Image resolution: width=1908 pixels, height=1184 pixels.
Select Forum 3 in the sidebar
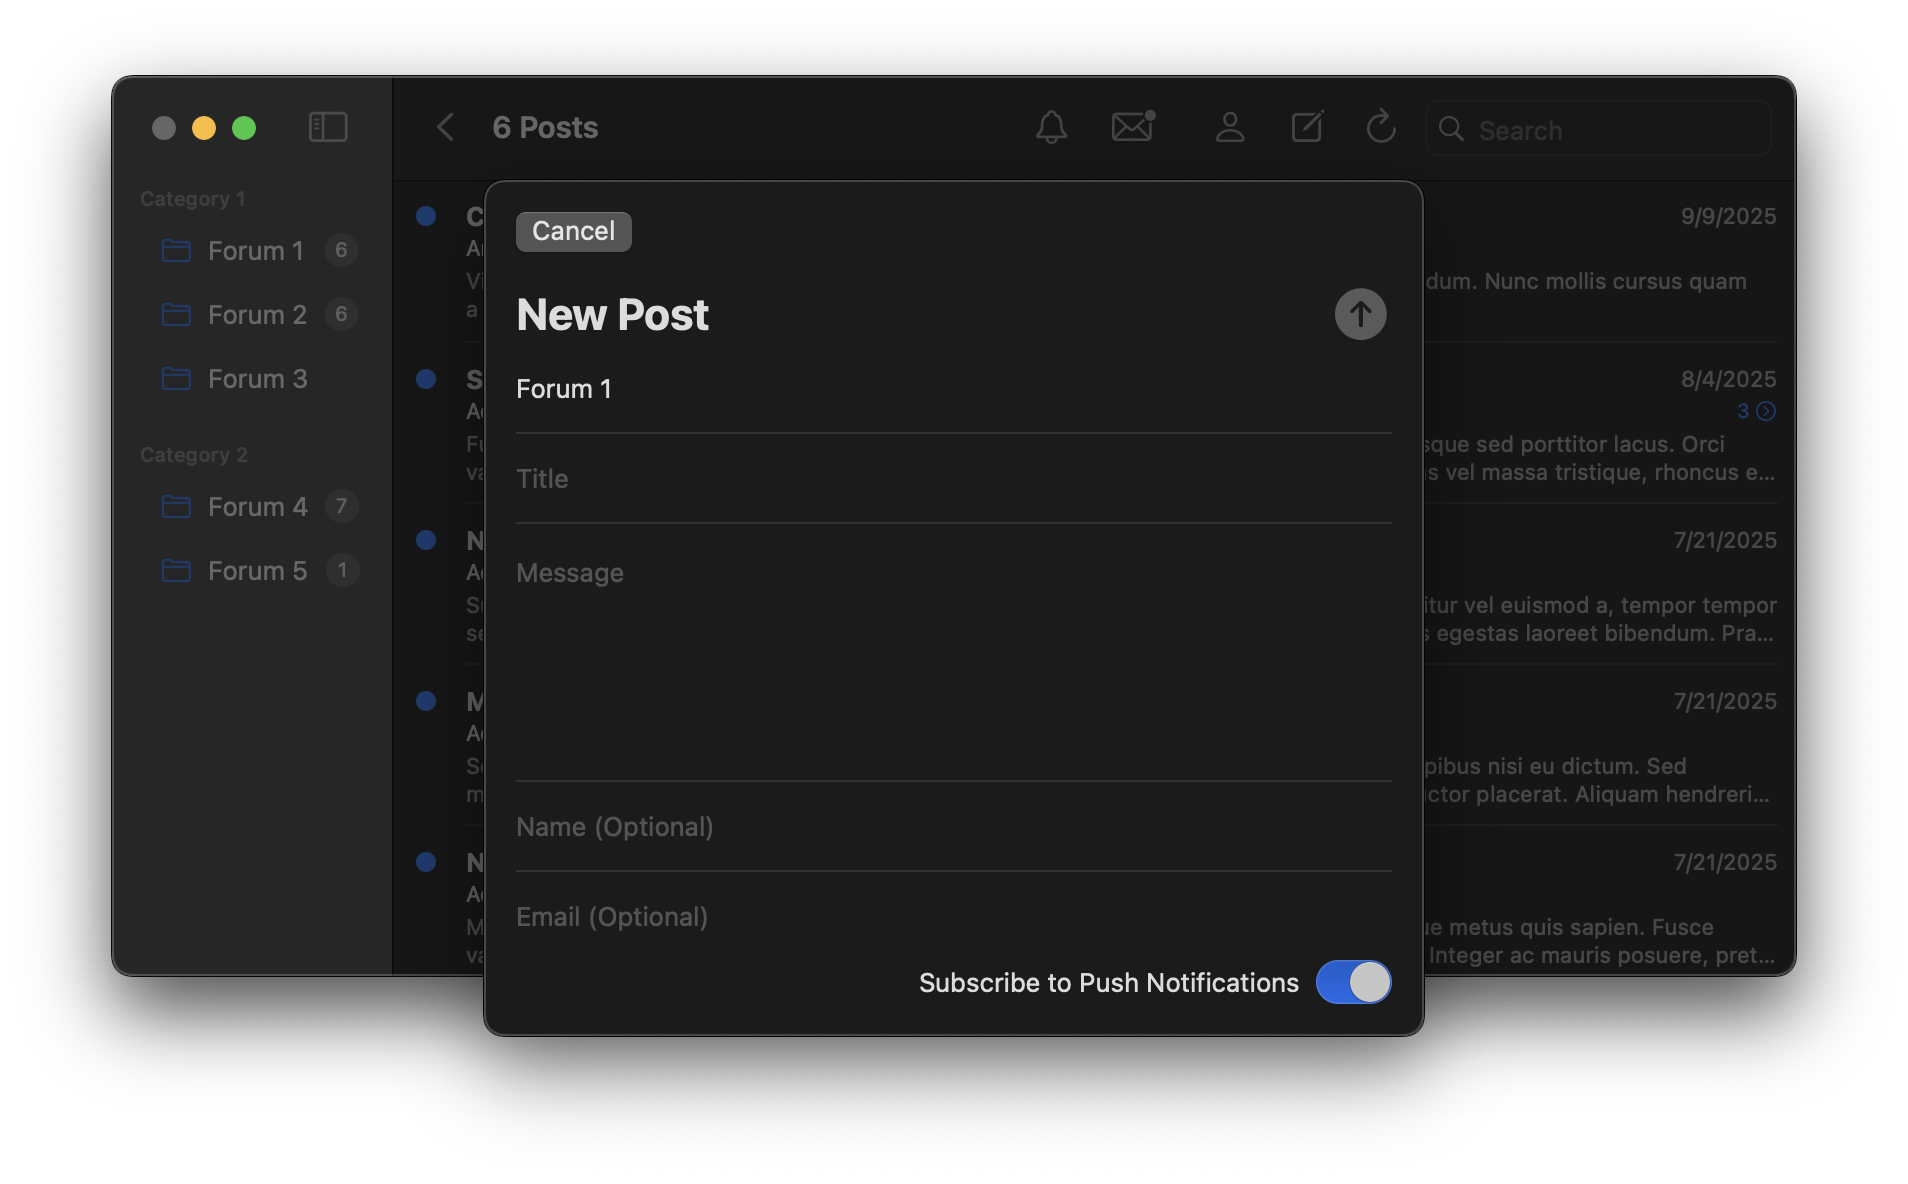coord(257,379)
